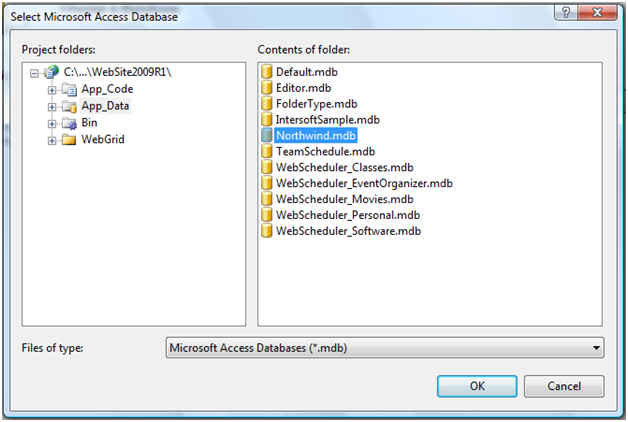Click the App_Code folder icon
Screen dimensions: 628x422
coord(69,90)
